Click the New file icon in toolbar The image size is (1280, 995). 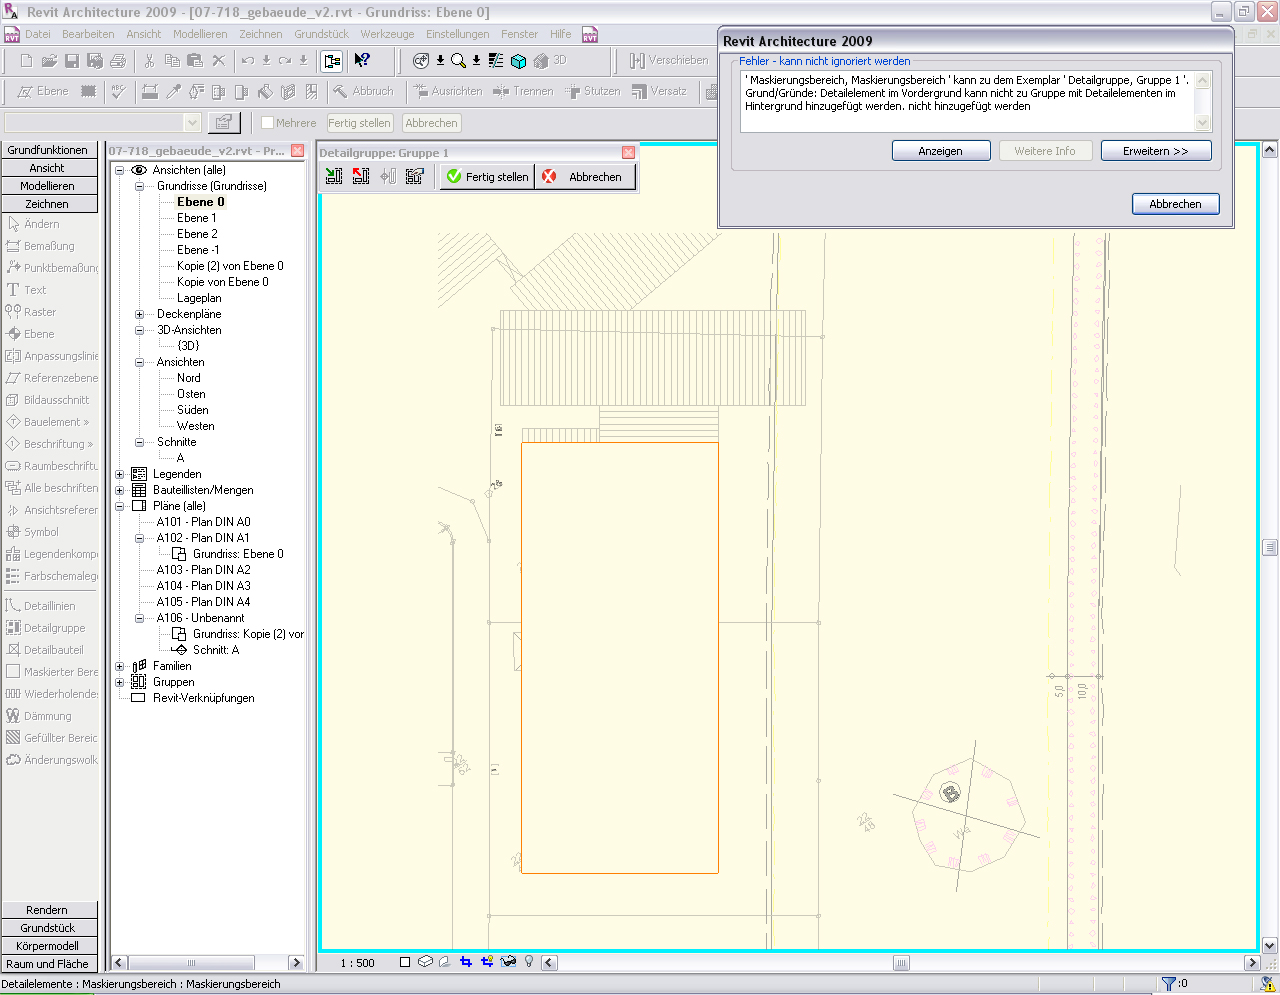tap(27, 61)
